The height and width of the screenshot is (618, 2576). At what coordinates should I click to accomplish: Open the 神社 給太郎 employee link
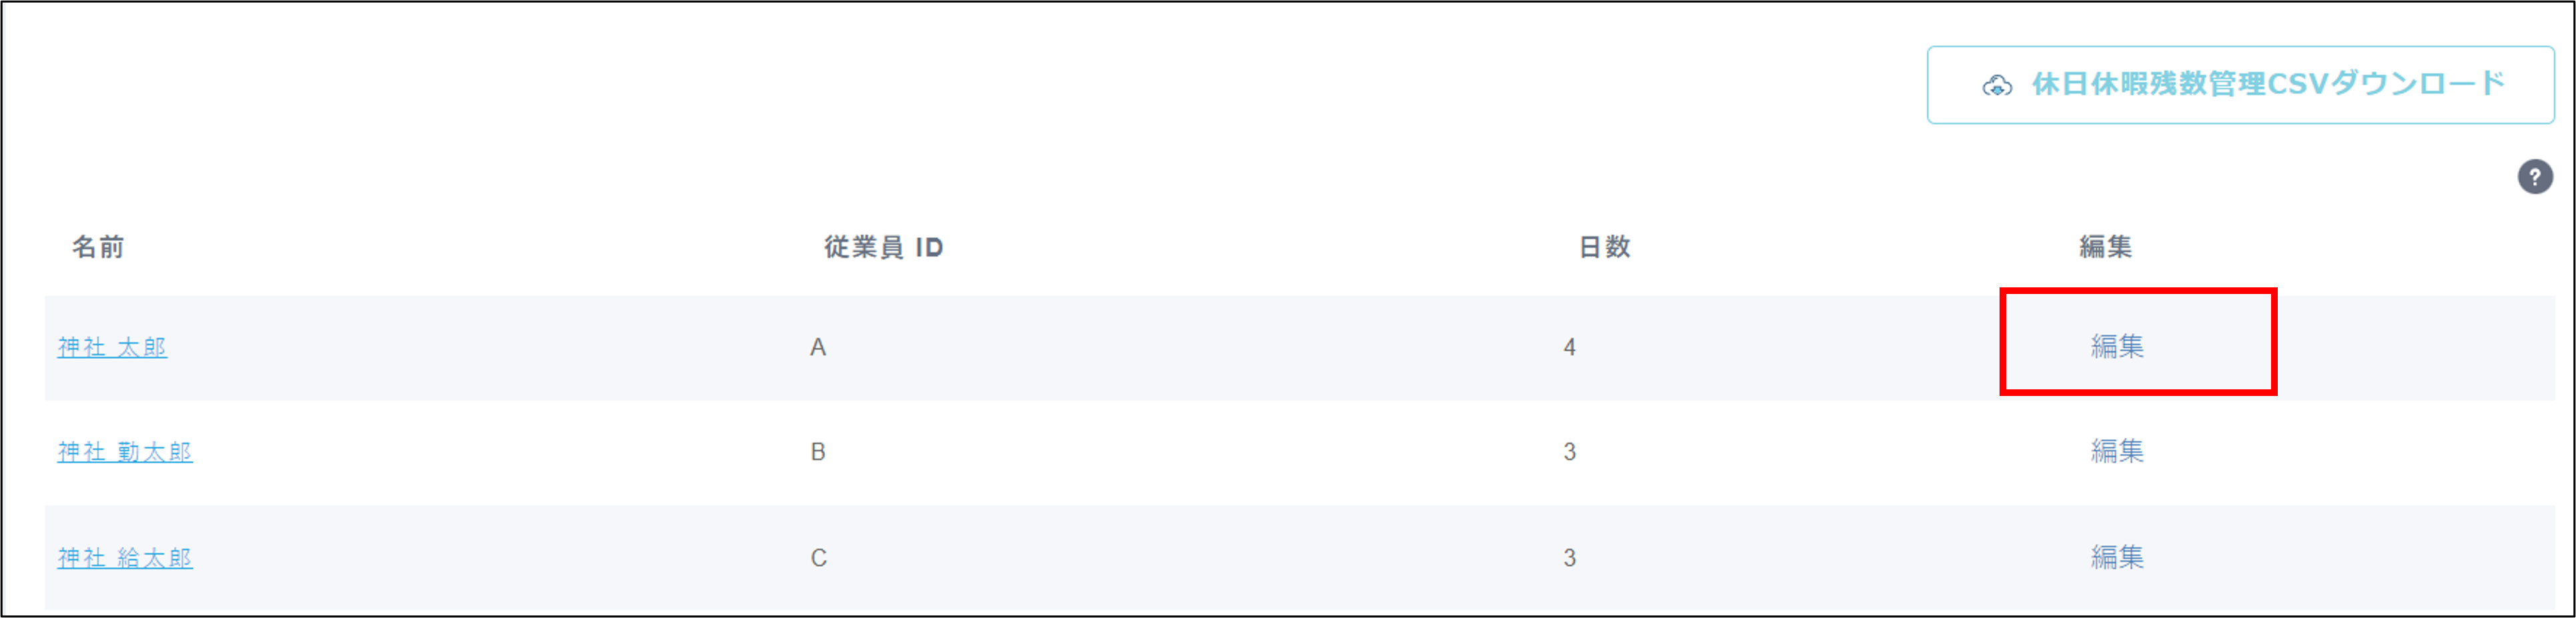coord(125,558)
